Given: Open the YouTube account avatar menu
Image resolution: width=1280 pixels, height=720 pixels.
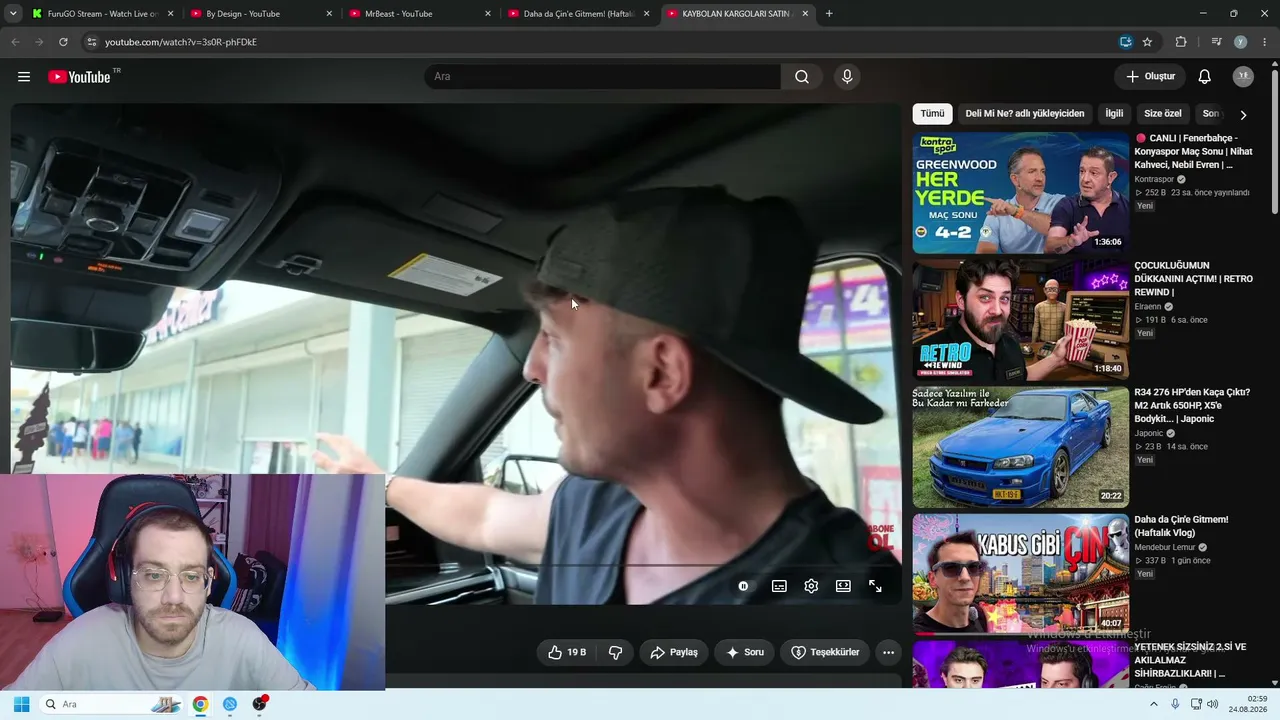Looking at the screenshot, I should click(1243, 77).
